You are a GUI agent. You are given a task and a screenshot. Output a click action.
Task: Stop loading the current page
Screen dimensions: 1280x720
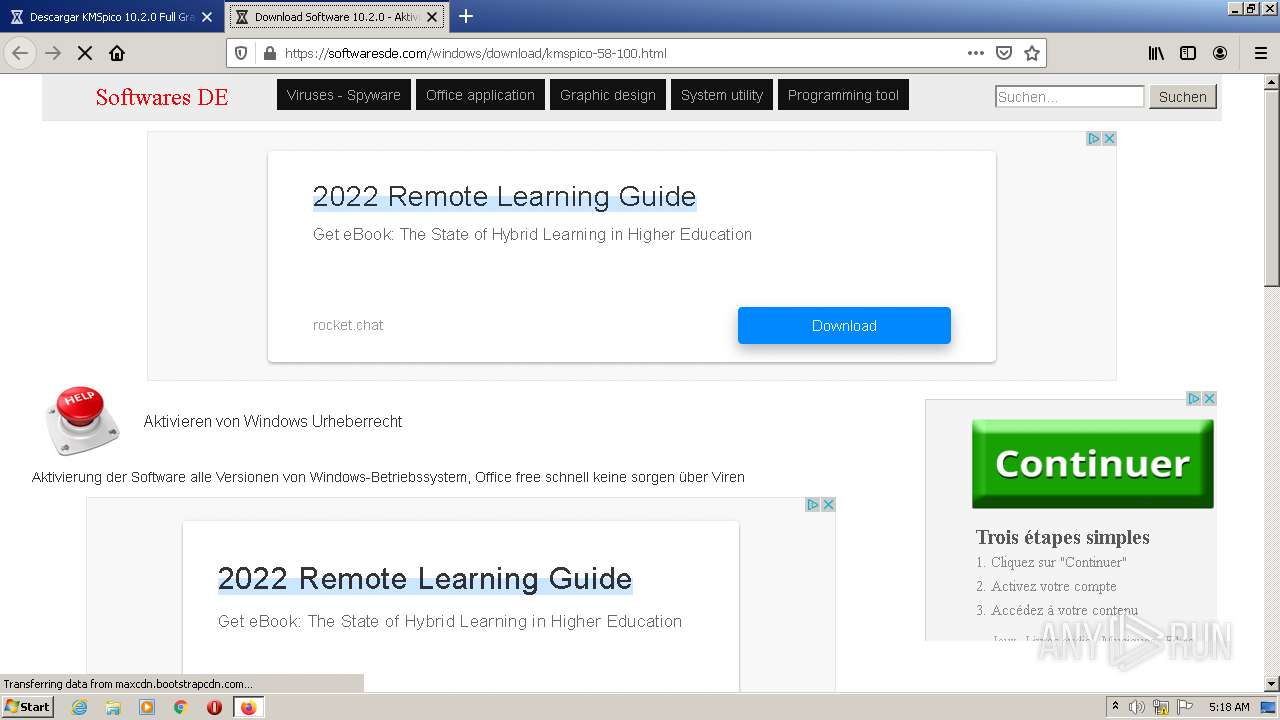point(85,53)
